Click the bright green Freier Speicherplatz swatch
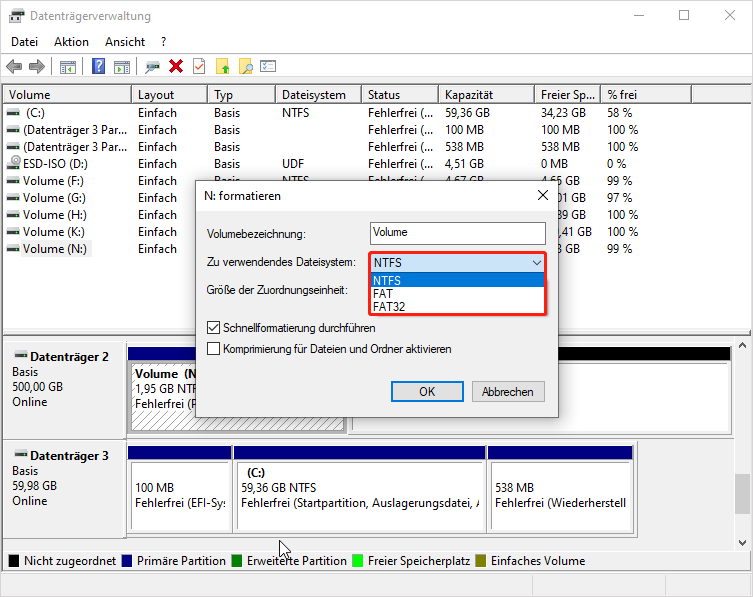Viewport: 753px width, 597px height. pyautogui.click(x=358, y=560)
